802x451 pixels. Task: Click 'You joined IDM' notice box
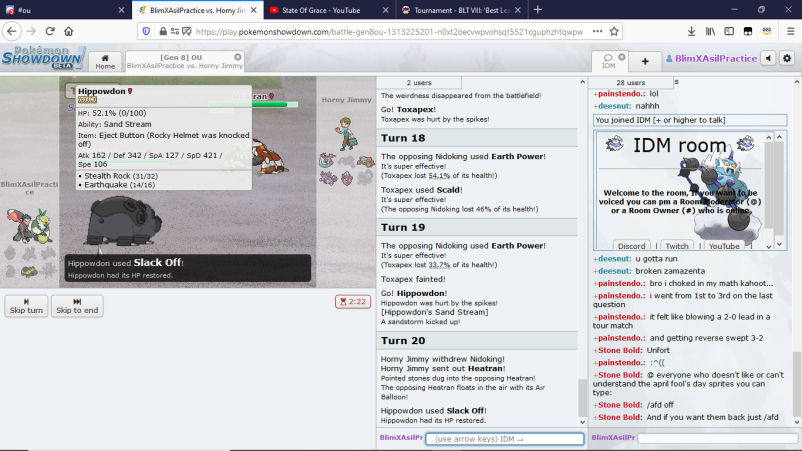(690, 120)
